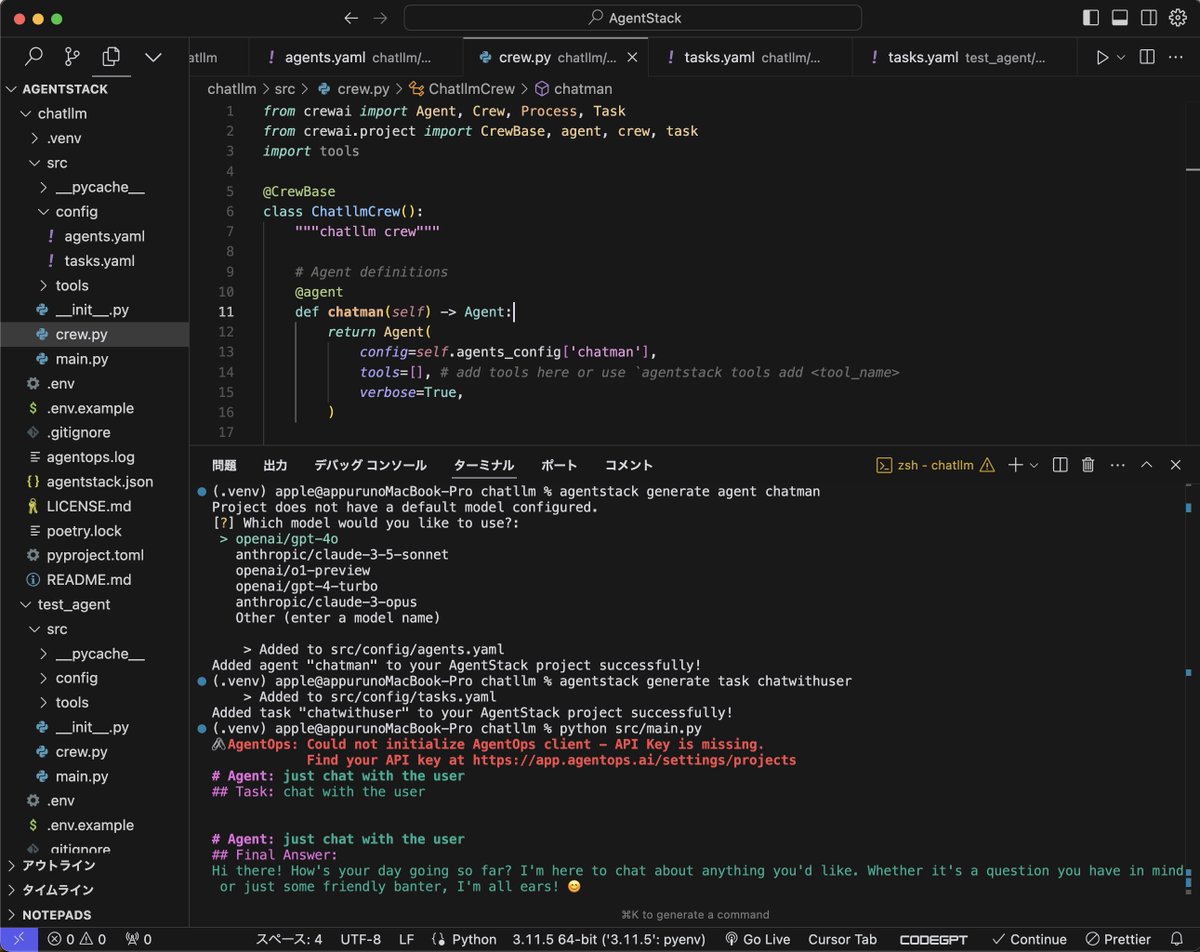The height and width of the screenshot is (952, 1200).
Task: Navigate back with the left arrow
Action: 350,18
